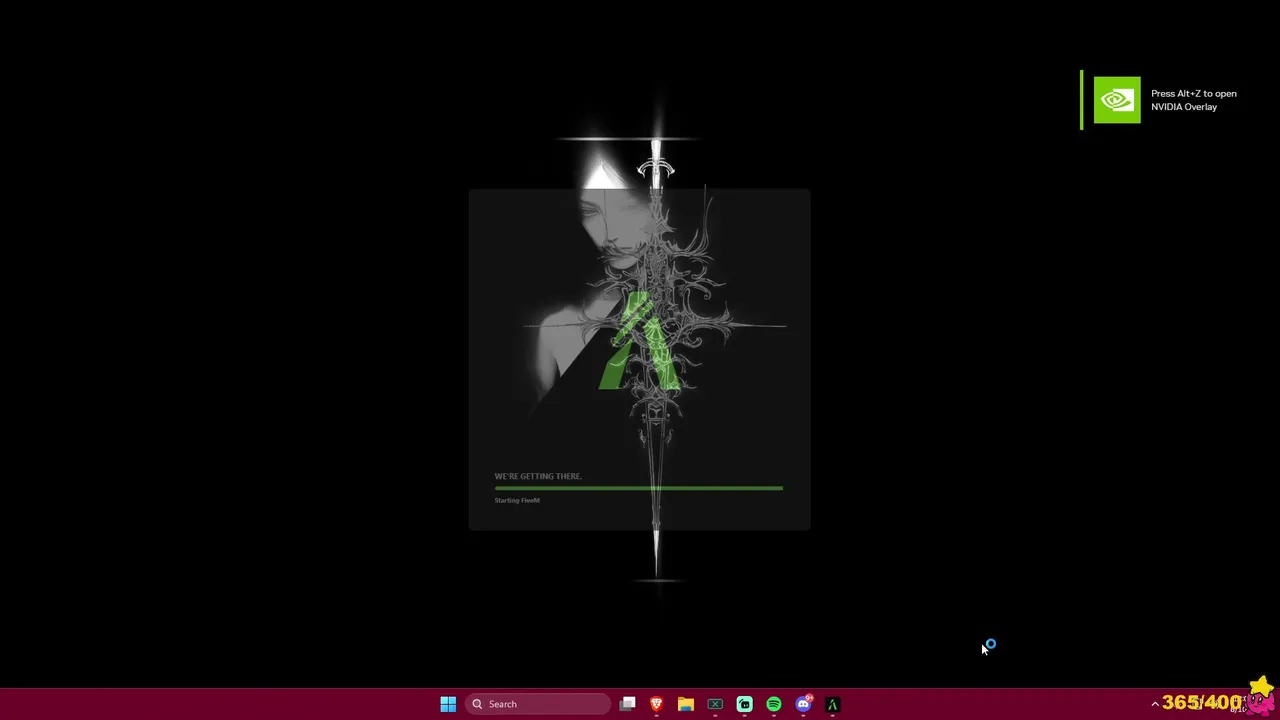Image resolution: width=1280 pixels, height=720 pixels.
Task: Open the mint green taskbar app
Action: [x=744, y=704]
